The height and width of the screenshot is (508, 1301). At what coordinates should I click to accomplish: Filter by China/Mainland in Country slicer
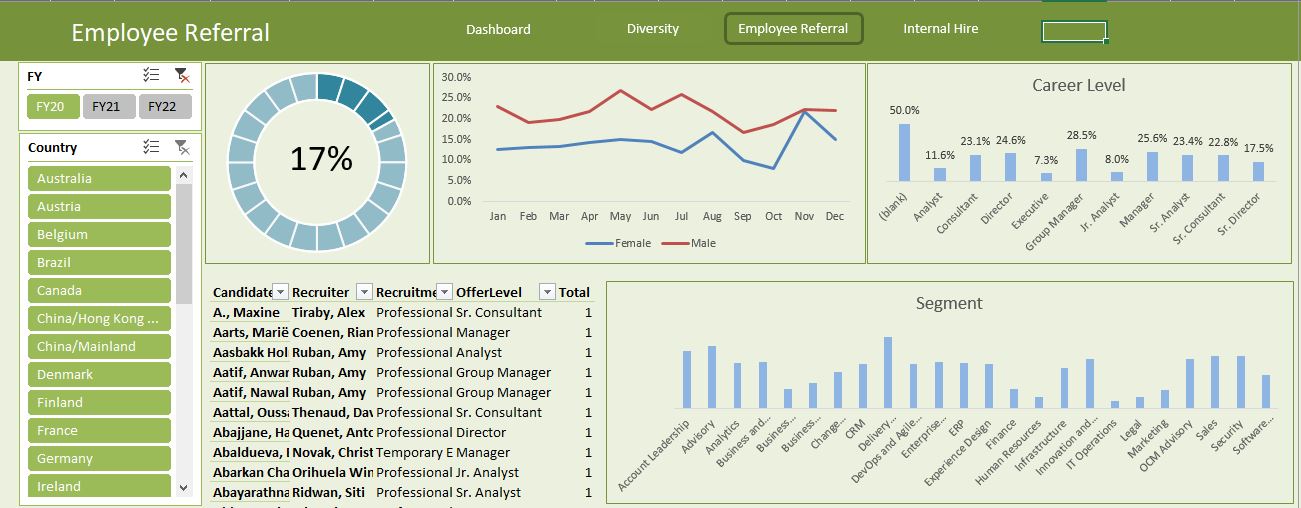pos(99,346)
